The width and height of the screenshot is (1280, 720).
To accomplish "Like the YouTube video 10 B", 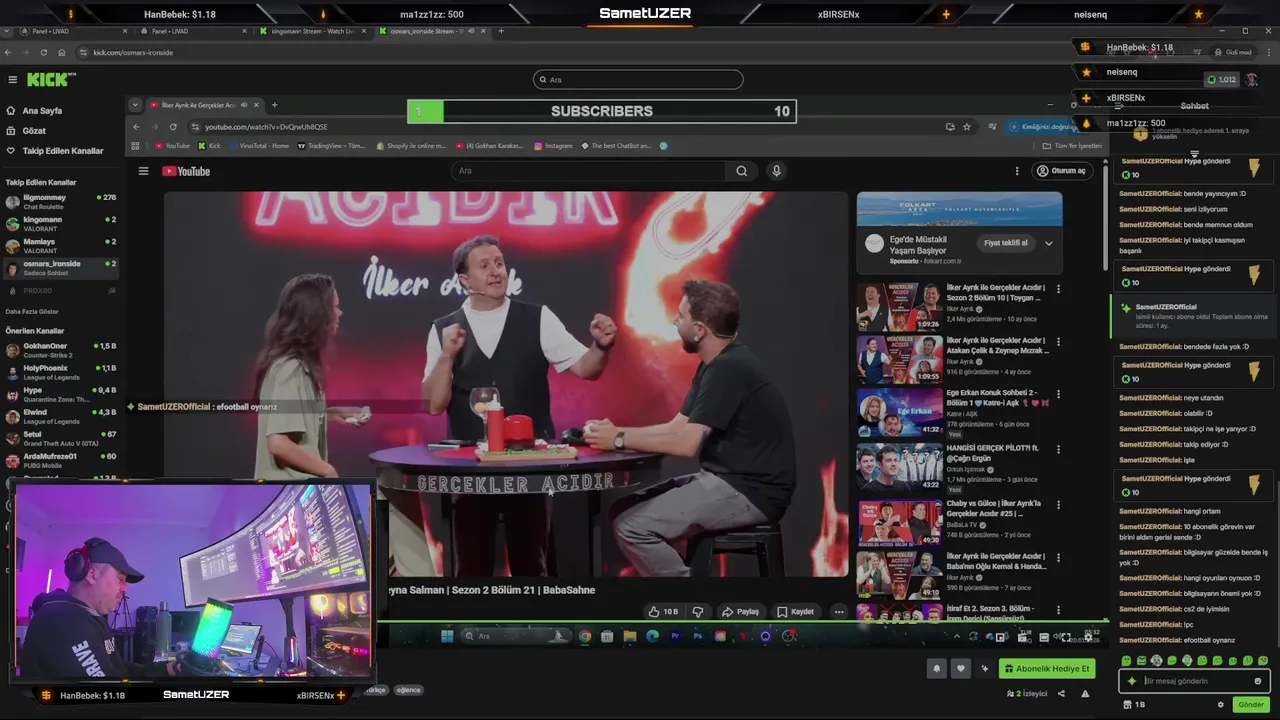I will pos(663,611).
